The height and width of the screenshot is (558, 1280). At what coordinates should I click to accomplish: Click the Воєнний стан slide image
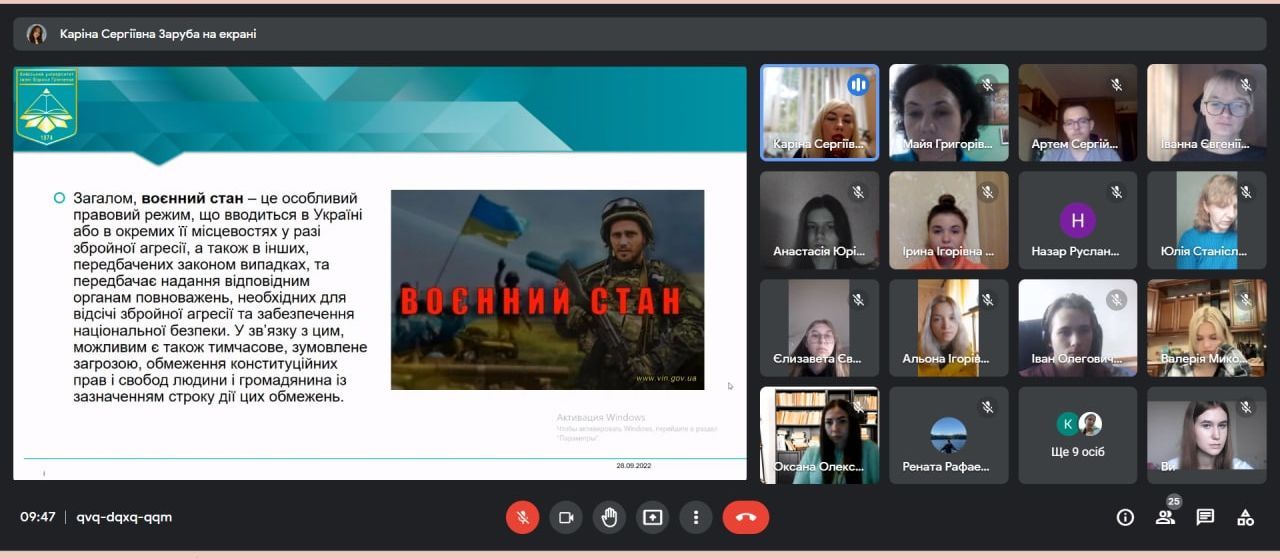point(547,289)
